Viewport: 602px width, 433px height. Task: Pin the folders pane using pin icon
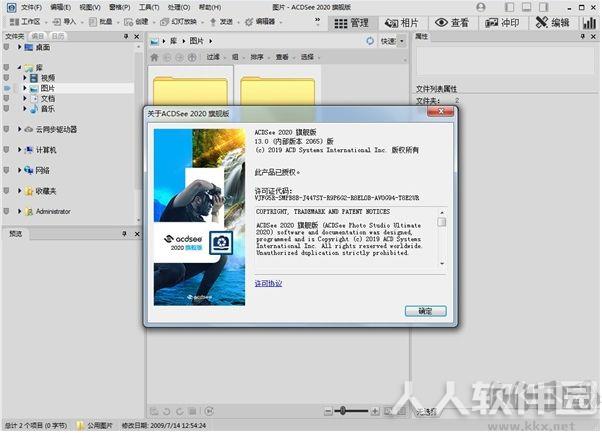[126, 36]
